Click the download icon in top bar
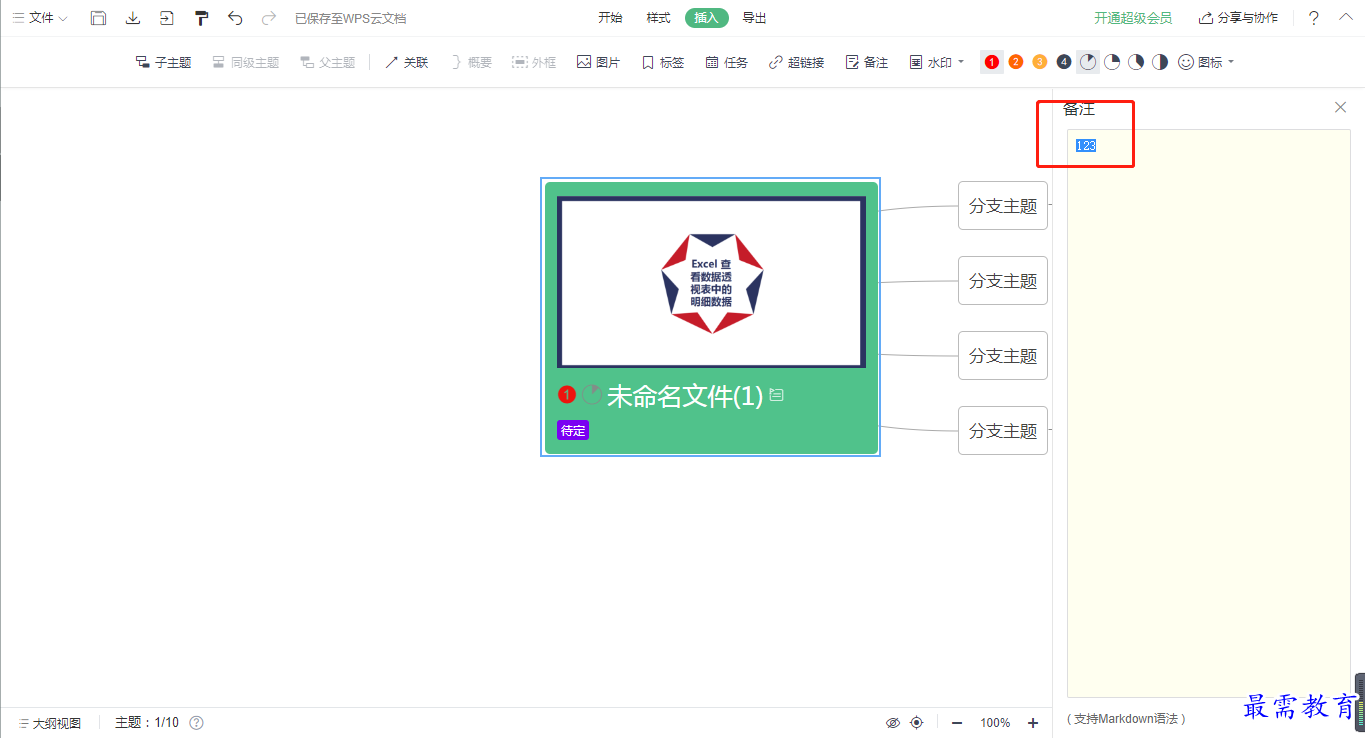 [x=133, y=18]
